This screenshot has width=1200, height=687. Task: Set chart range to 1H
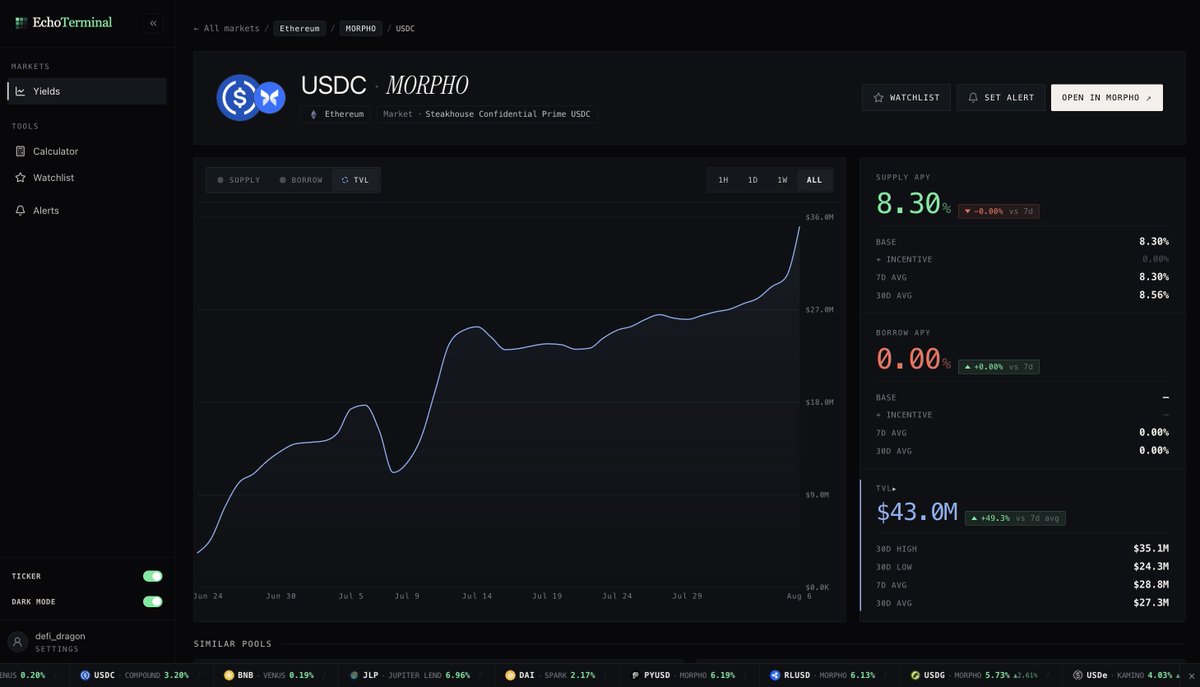pos(723,180)
